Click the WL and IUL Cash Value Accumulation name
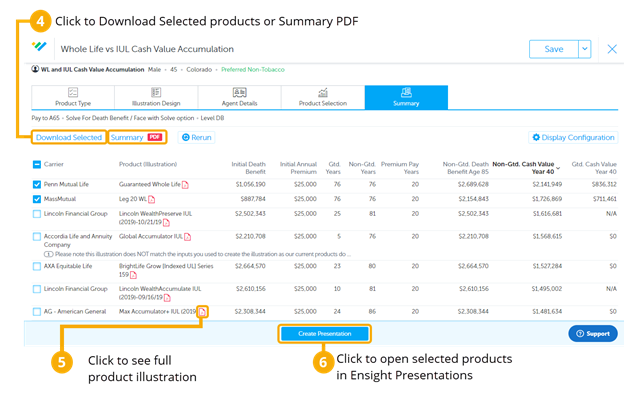624x402 pixels. click(92, 69)
